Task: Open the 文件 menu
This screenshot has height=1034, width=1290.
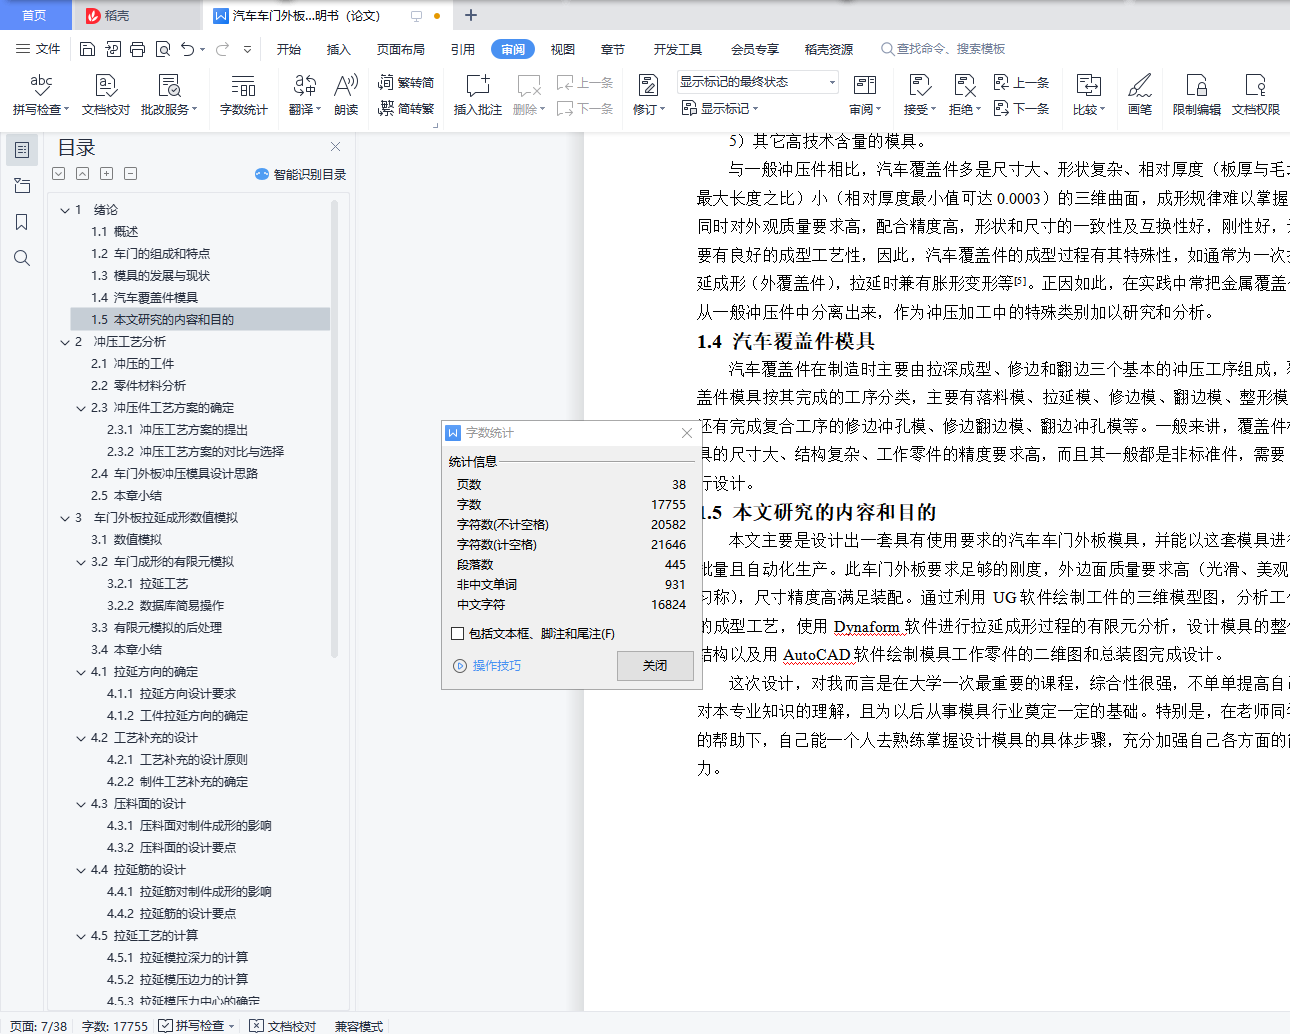Action: point(39,49)
